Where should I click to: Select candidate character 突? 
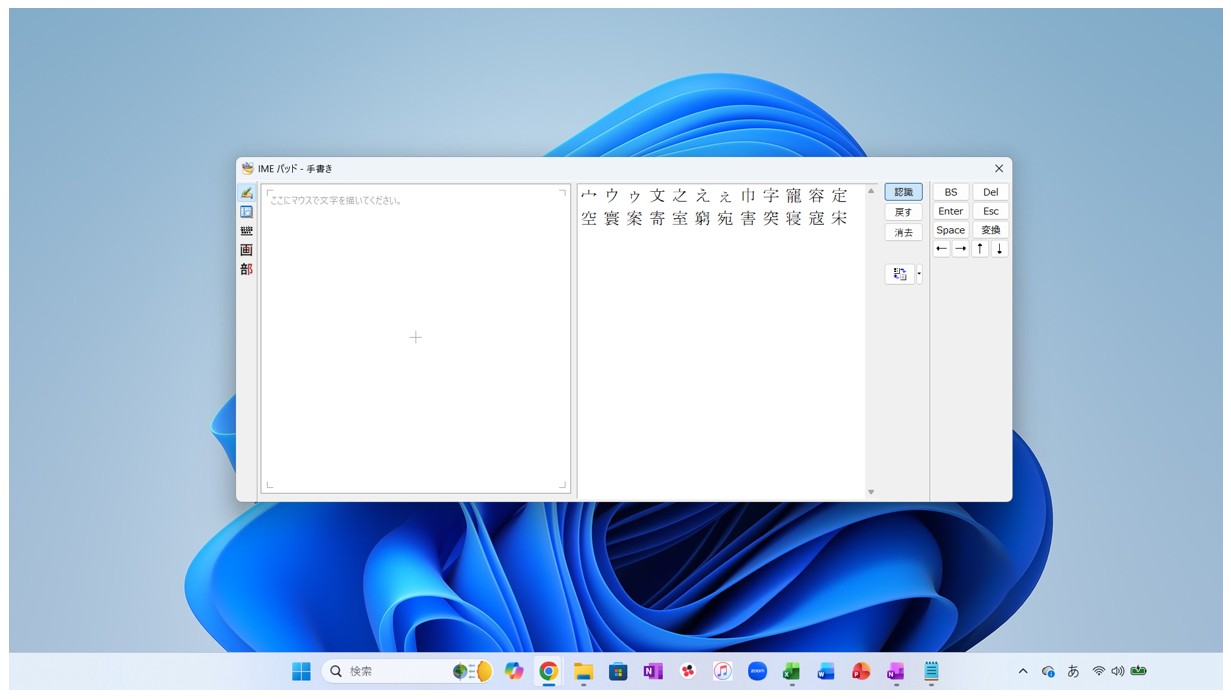771,219
